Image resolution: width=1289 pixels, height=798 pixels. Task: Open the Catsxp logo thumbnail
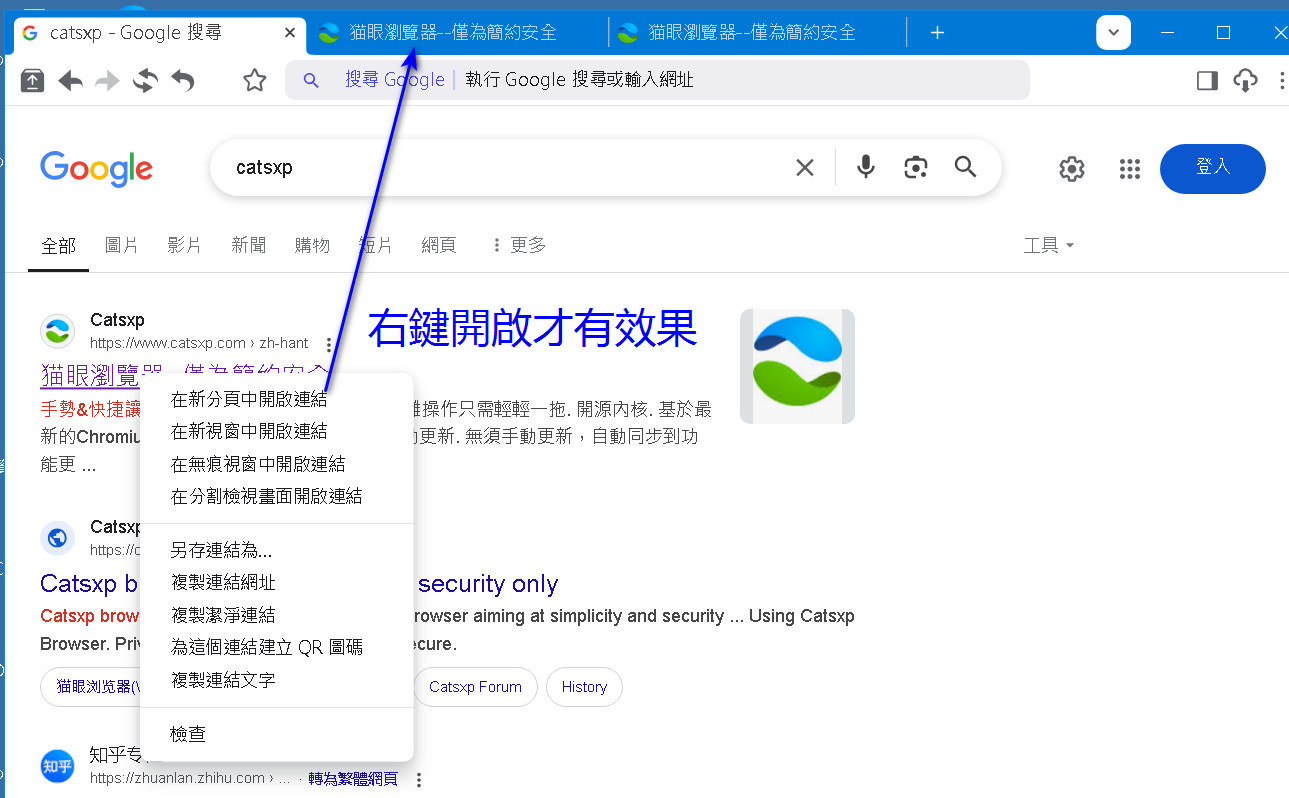point(797,366)
